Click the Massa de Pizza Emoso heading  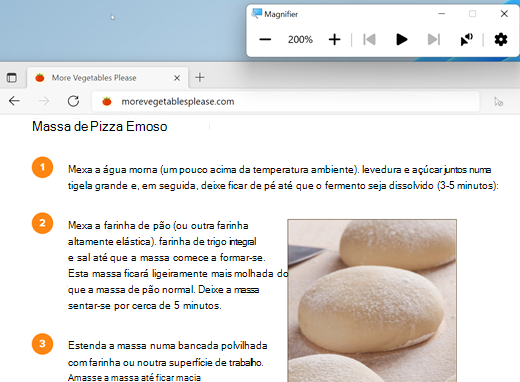100,127
